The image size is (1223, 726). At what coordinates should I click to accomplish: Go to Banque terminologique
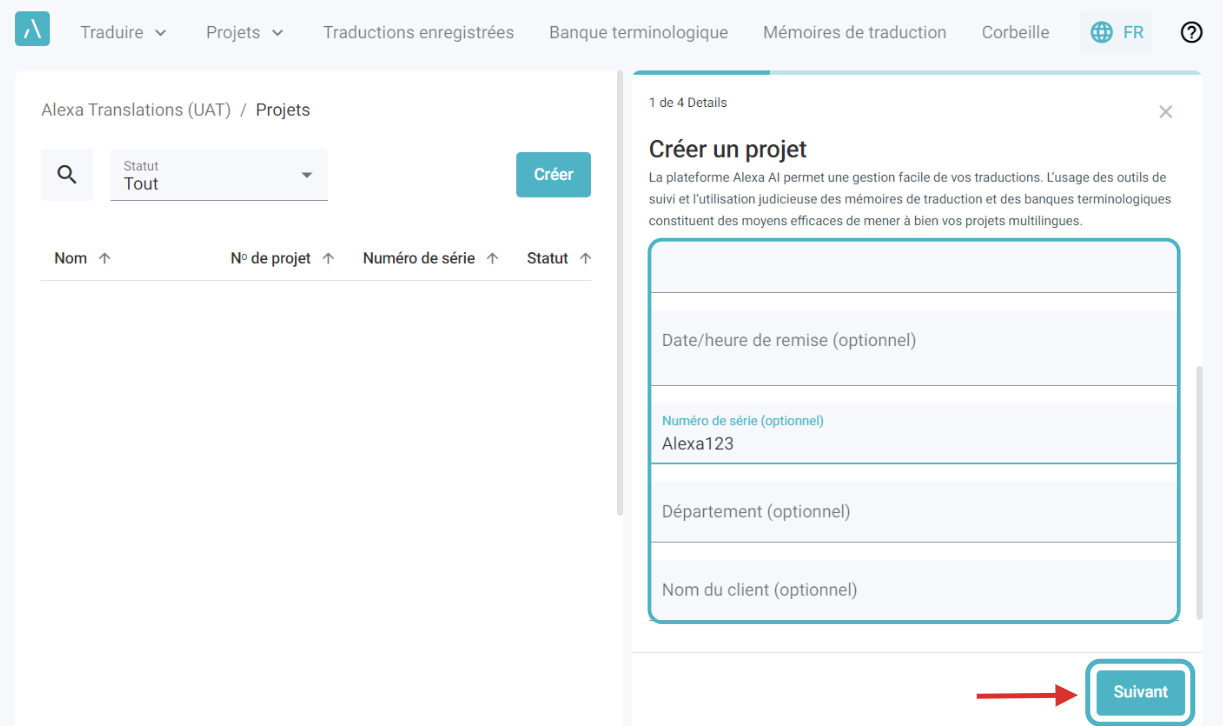pyautogui.click(x=638, y=32)
